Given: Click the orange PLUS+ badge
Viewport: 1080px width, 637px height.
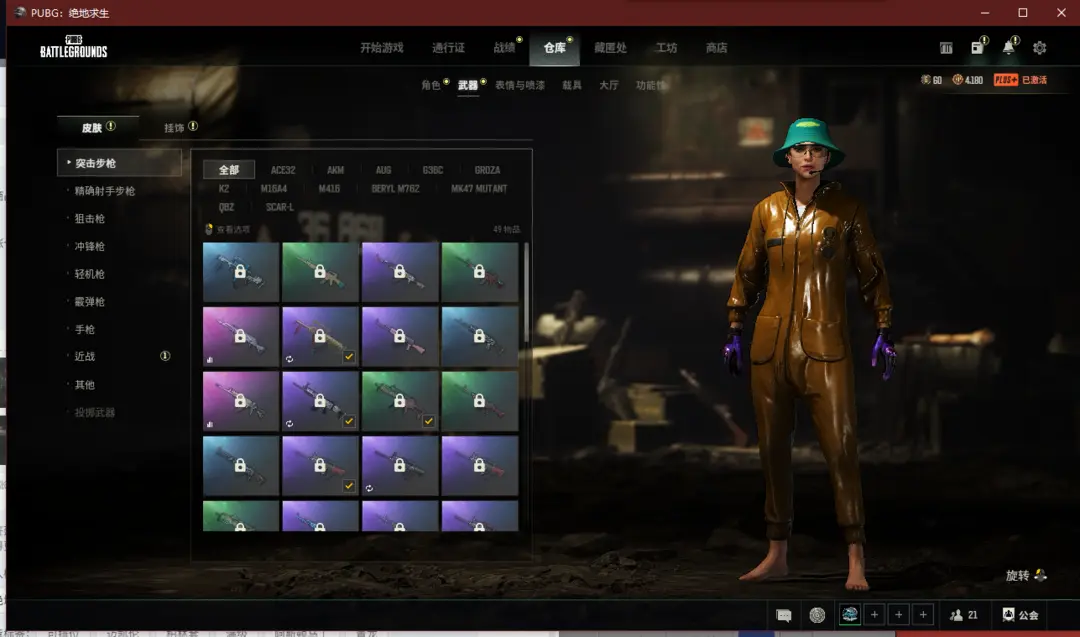Looking at the screenshot, I should pos(1006,80).
